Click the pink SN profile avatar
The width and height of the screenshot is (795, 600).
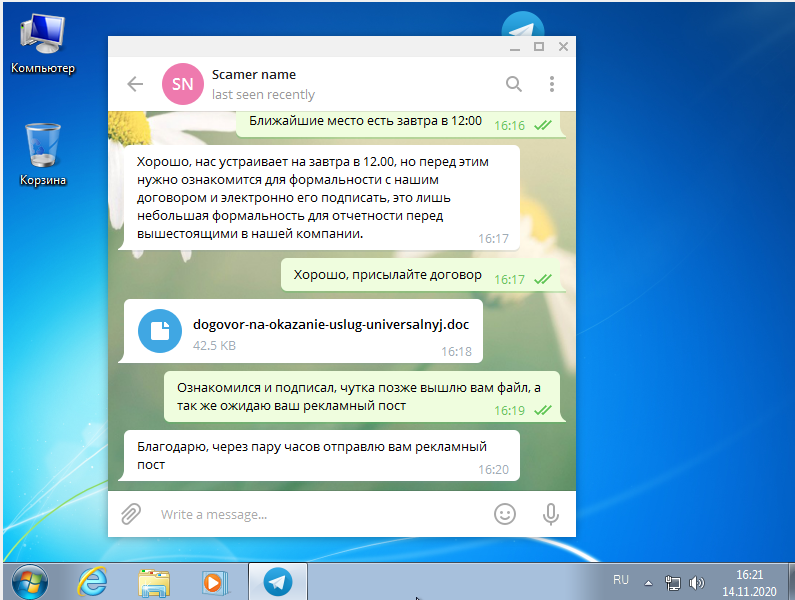coord(183,84)
